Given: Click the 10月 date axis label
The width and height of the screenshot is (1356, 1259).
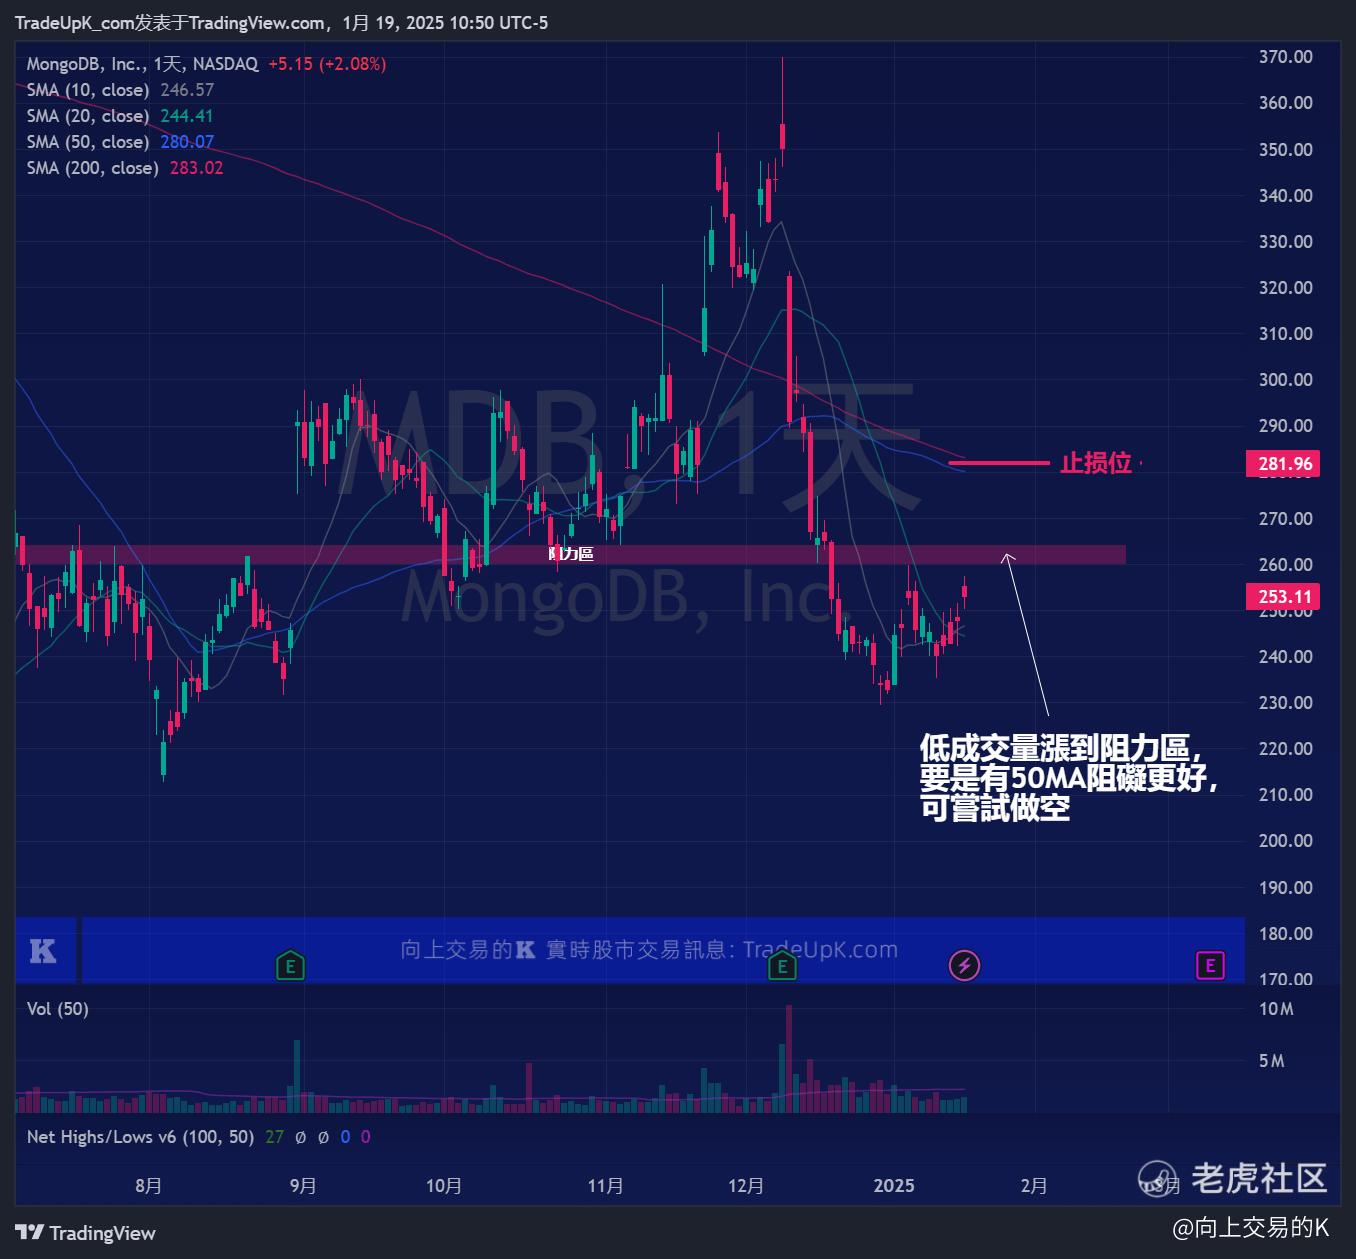Looking at the screenshot, I should (444, 1186).
